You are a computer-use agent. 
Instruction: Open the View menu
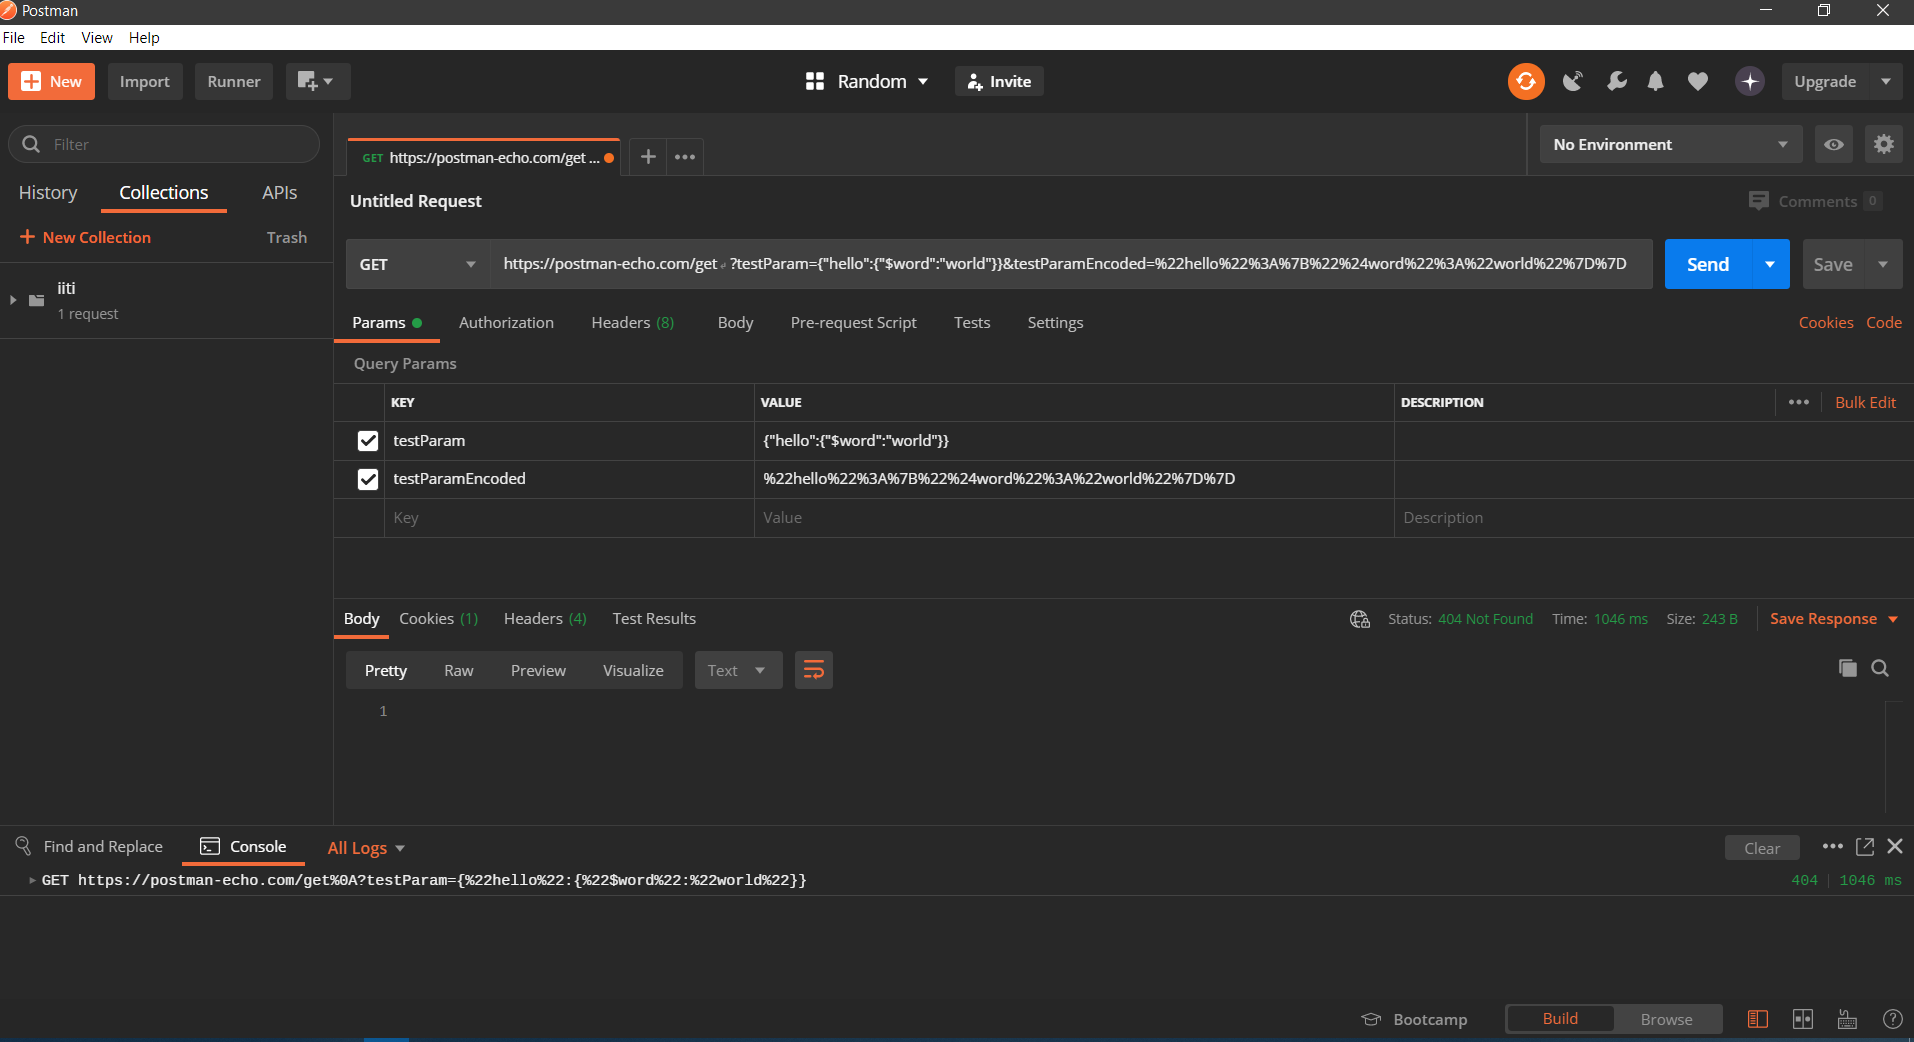coord(97,37)
